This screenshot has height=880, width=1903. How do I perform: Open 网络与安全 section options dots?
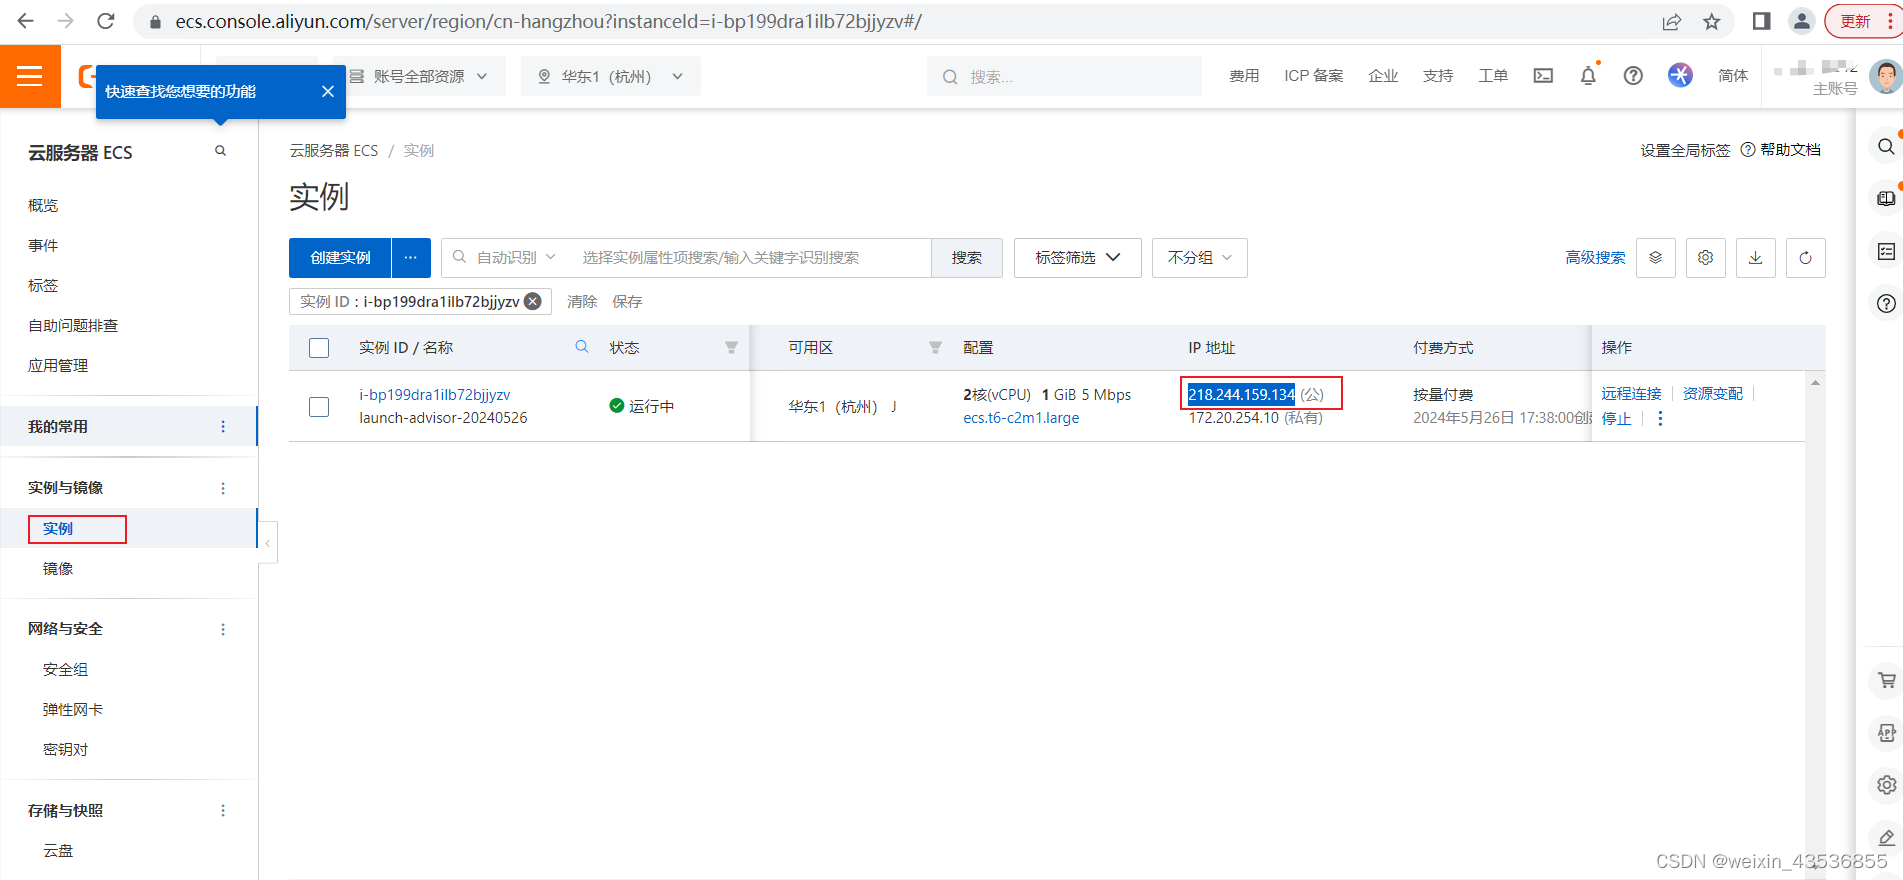pyautogui.click(x=223, y=629)
